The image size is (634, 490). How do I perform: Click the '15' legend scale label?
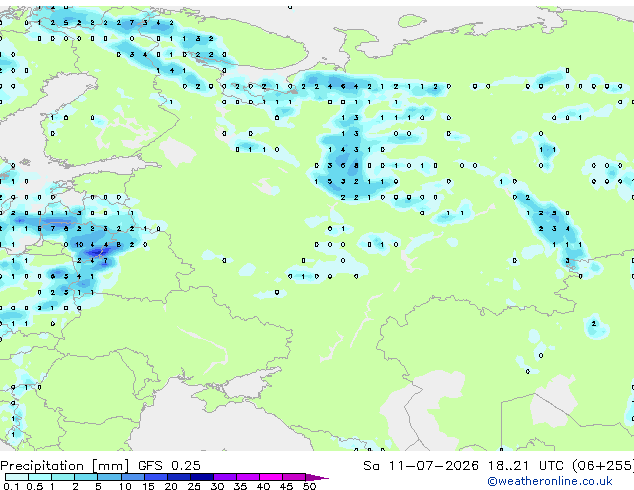coord(148,486)
